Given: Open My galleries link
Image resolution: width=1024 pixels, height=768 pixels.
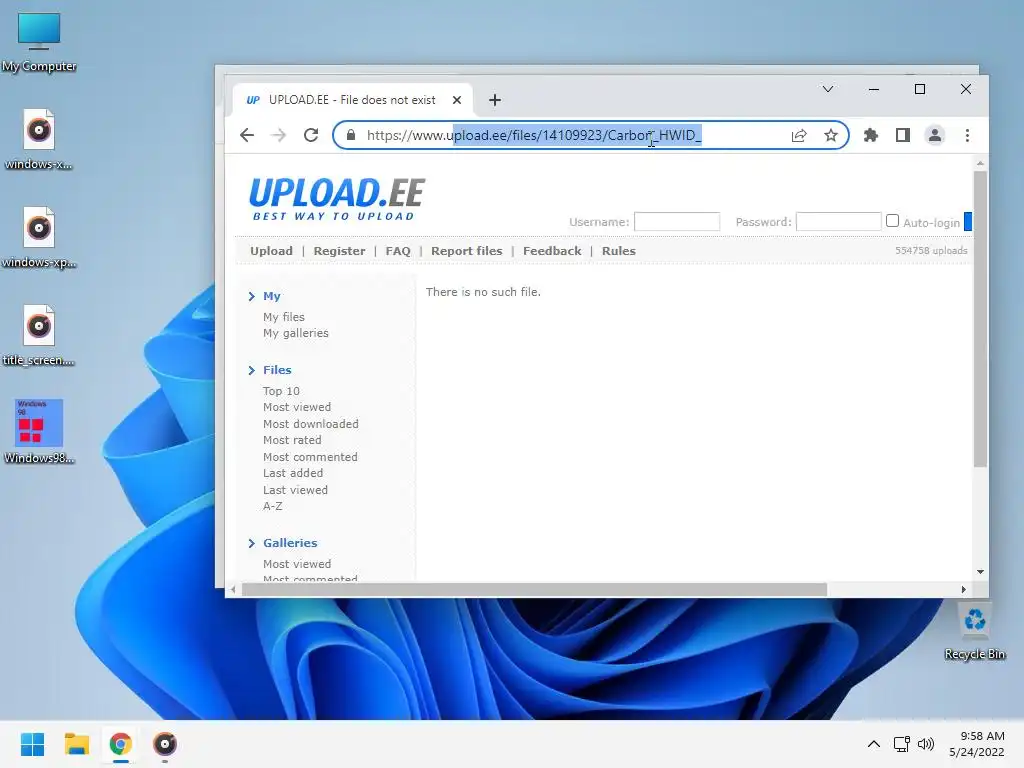Looking at the screenshot, I should pyautogui.click(x=296, y=333).
